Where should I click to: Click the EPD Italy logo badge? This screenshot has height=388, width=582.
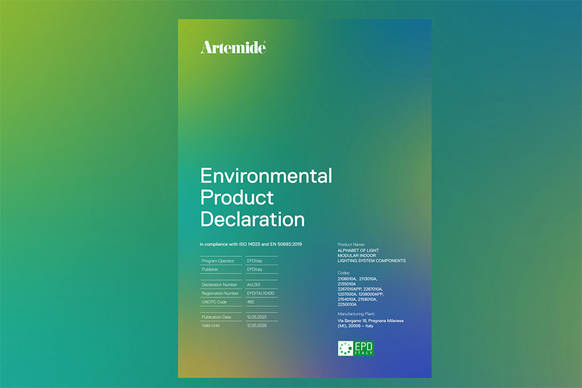click(x=356, y=349)
